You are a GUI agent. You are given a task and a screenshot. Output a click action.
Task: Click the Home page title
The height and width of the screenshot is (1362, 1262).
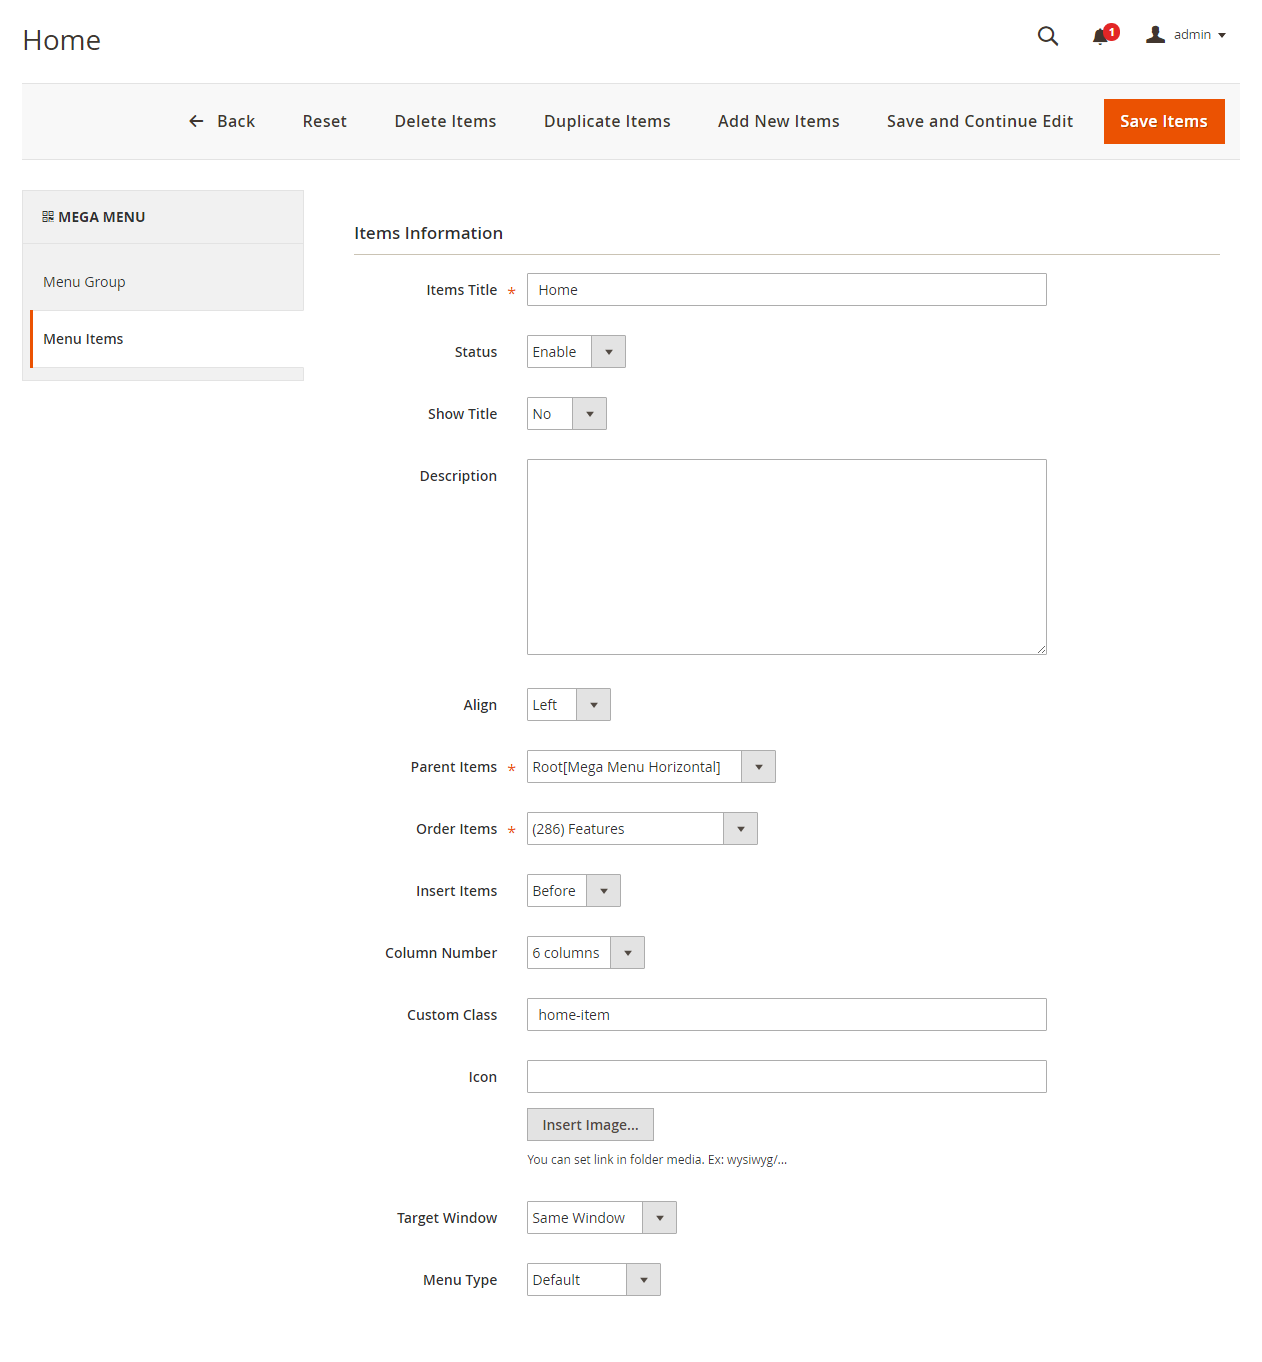pos(62,40)
